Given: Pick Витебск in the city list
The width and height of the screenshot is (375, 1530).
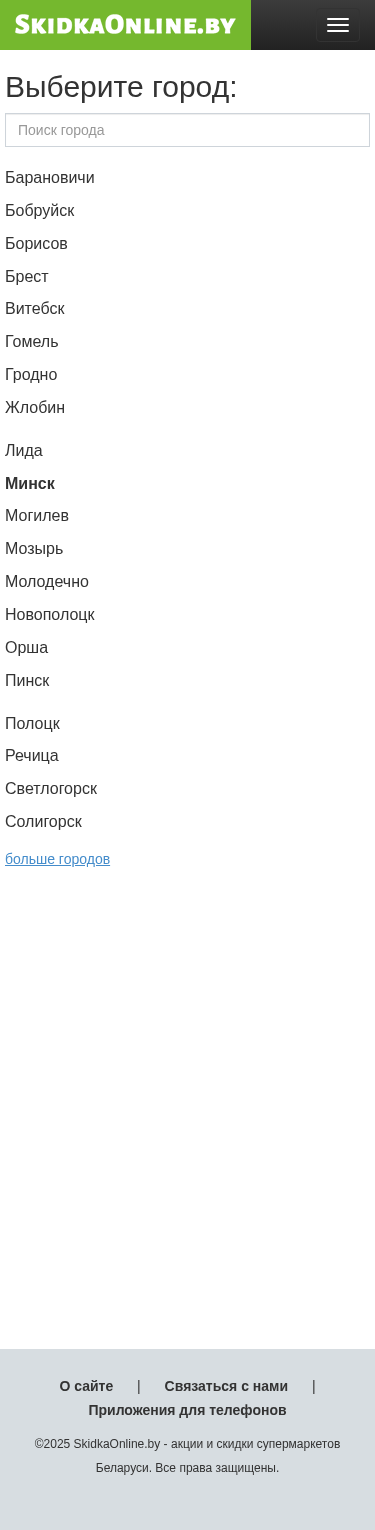Looking at the screenshot, I should pos(35,309).
